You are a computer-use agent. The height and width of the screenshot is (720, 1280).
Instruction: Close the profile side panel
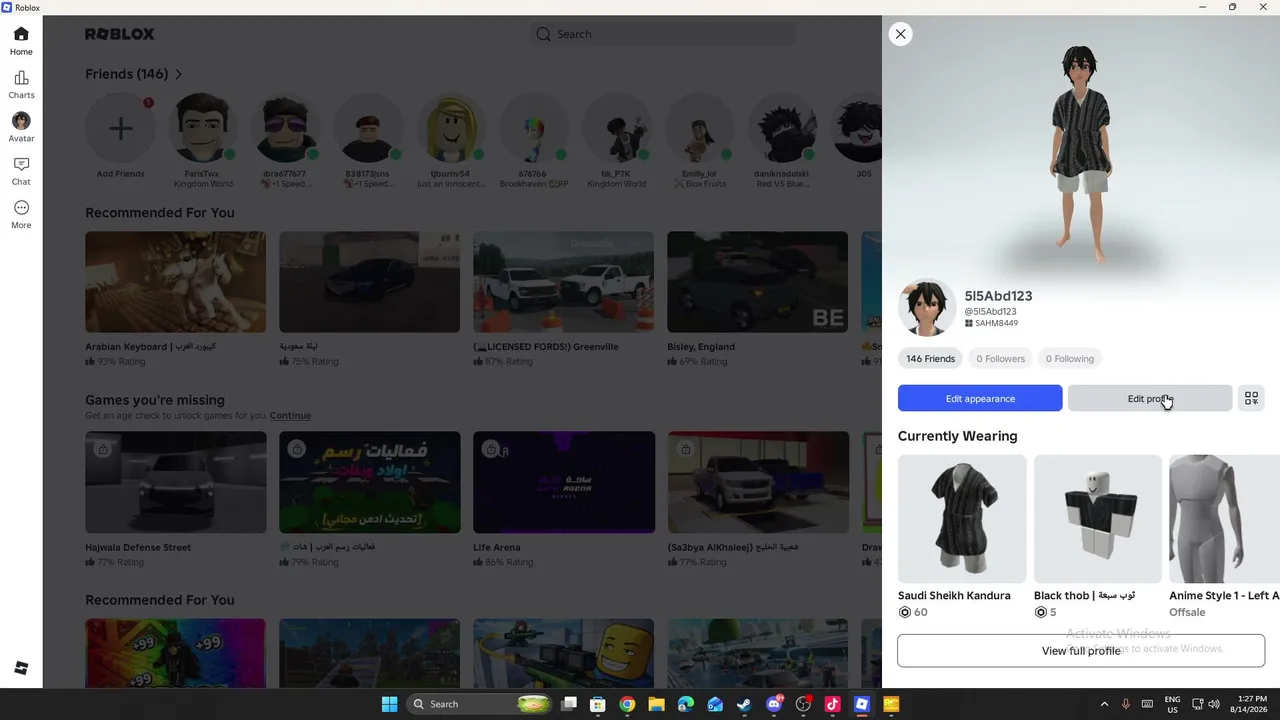(901, 34)
